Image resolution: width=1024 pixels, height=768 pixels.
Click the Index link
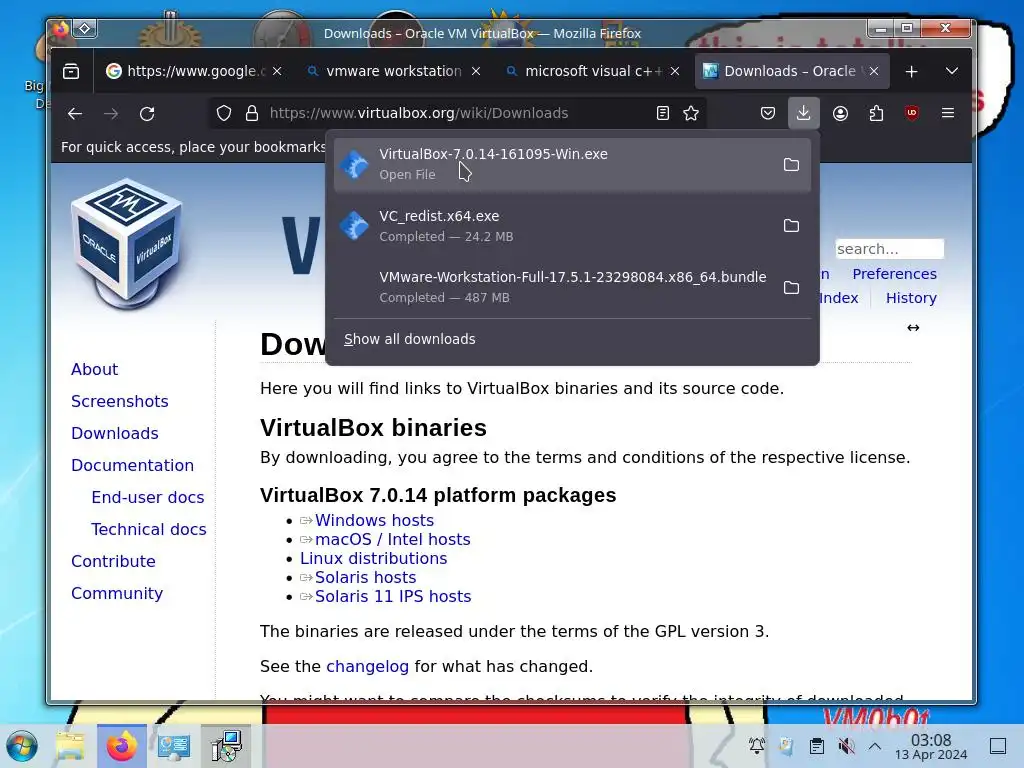point(839,298)
